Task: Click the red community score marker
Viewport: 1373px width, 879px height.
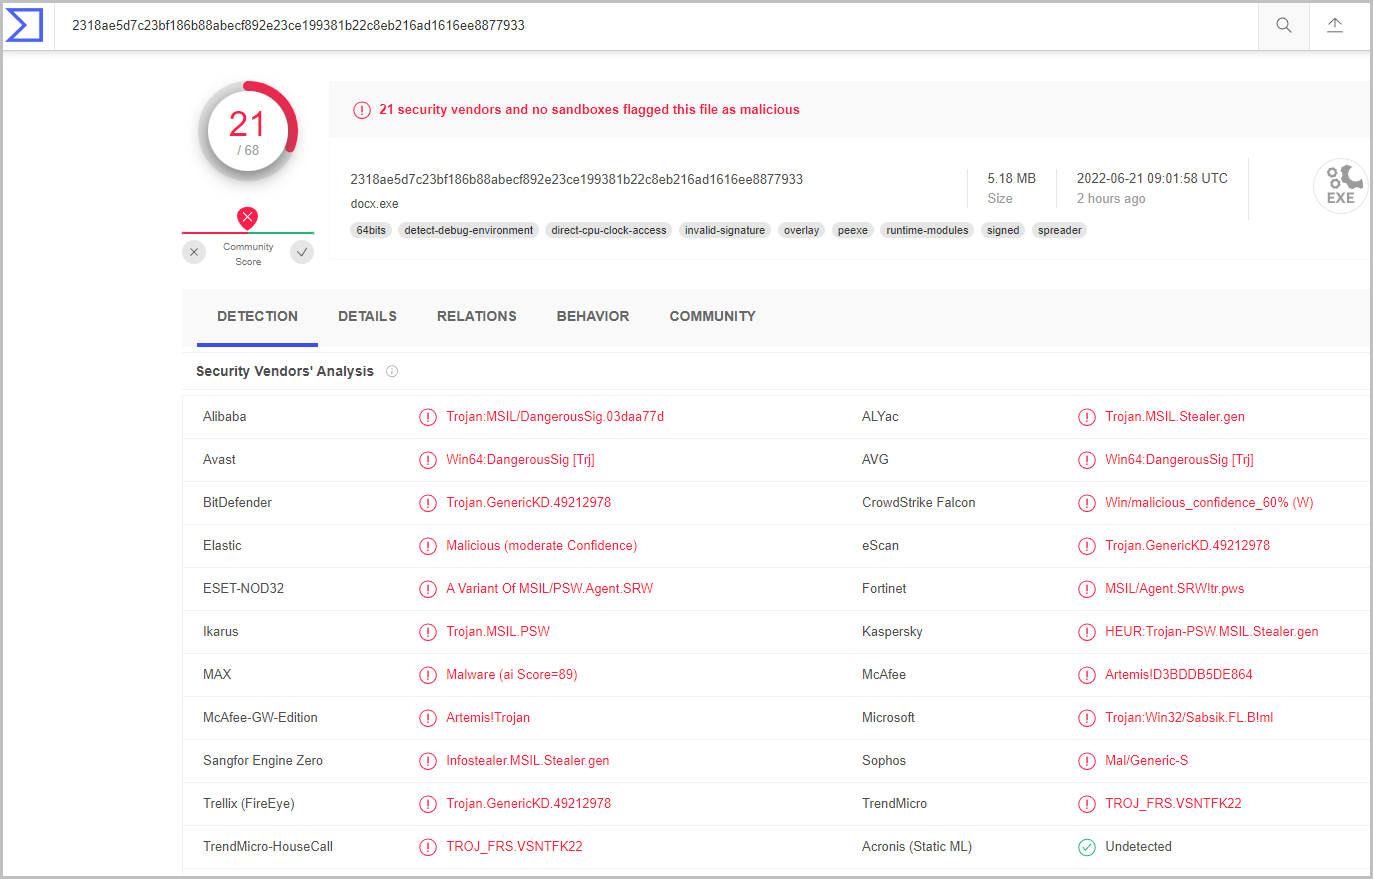Action: [x=248, y=217]
